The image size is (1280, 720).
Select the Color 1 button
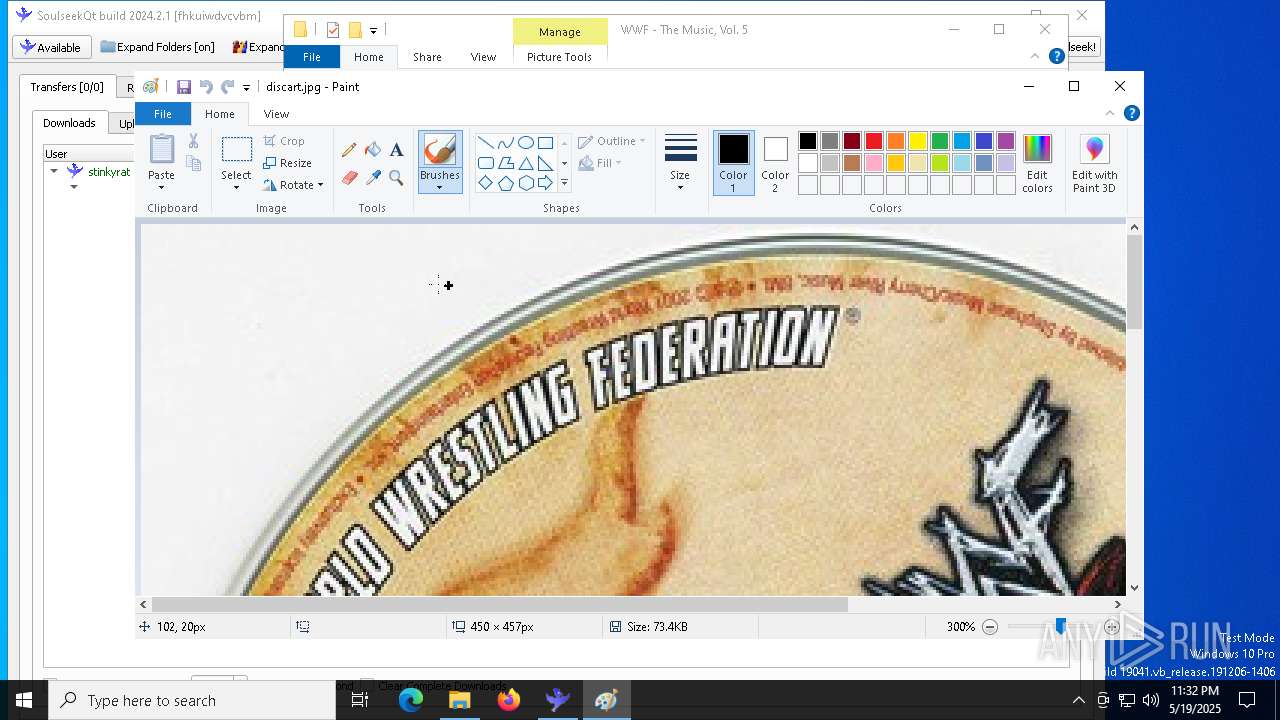(733, 163)
